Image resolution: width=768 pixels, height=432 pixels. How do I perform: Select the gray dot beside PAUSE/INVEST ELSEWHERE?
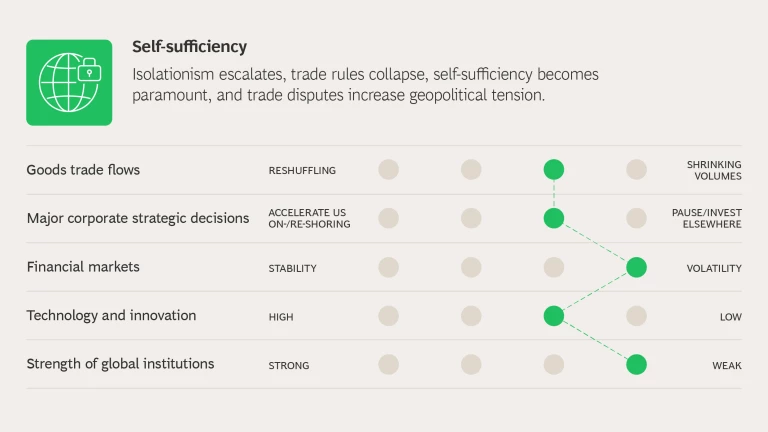636,218
